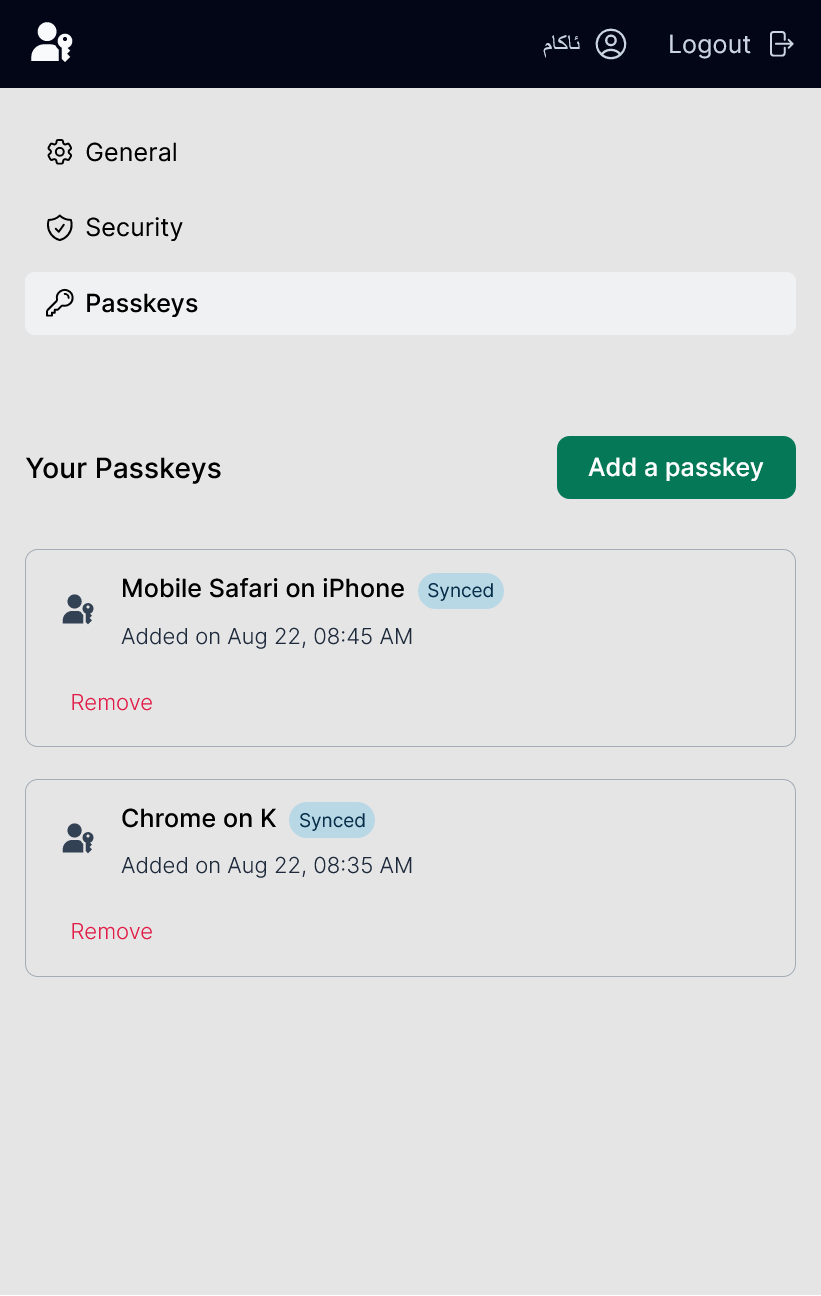Click the Add a passkey button
This screenshot has height=1296, width=821.
point(676,467)
